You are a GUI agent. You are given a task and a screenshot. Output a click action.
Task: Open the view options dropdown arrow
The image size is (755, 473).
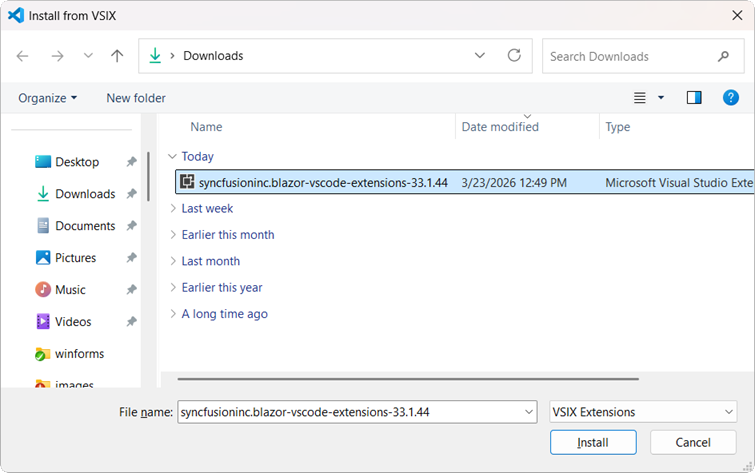point(661,98)
